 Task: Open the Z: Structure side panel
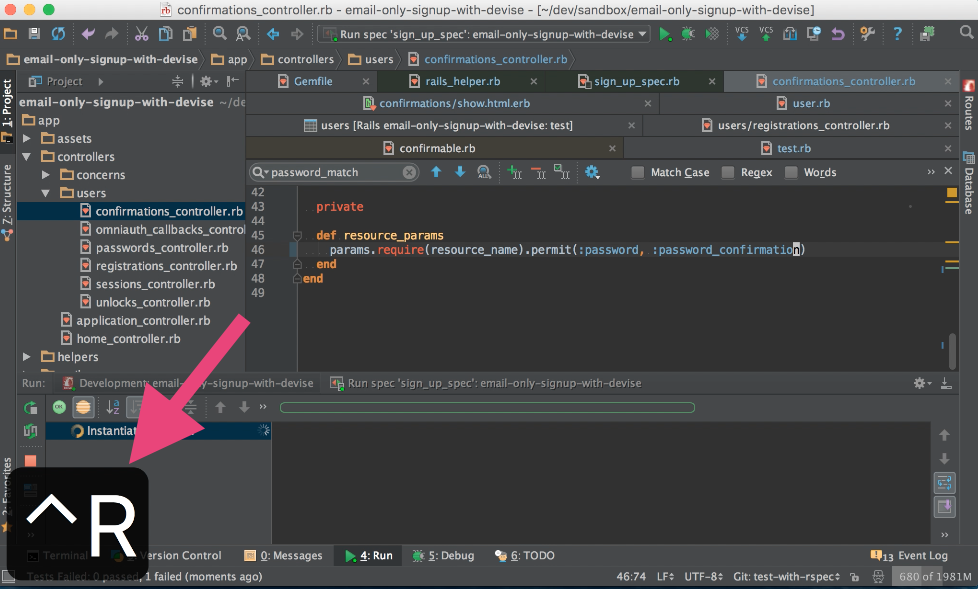pos(7,203)
